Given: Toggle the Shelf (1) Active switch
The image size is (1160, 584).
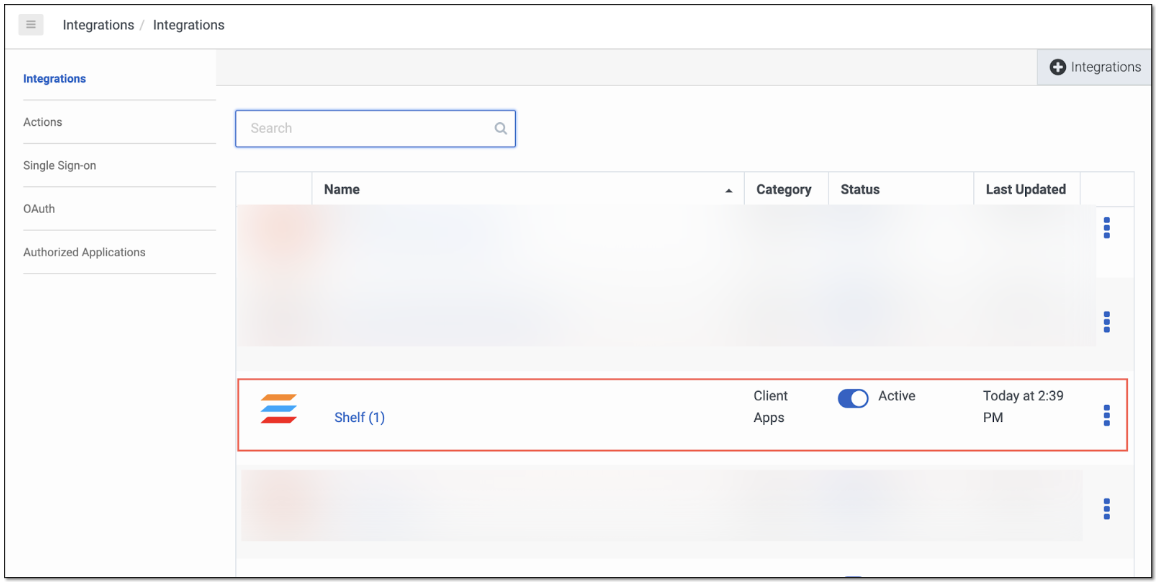Looking at the screenshot, I should [853, 398].
